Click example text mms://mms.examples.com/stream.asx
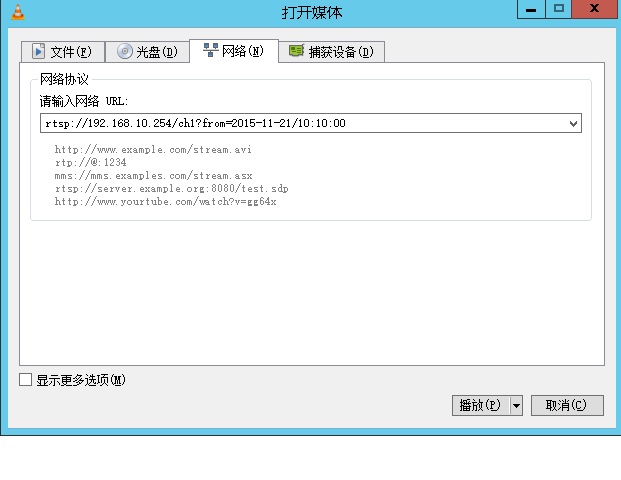 [x=153, y=175]
